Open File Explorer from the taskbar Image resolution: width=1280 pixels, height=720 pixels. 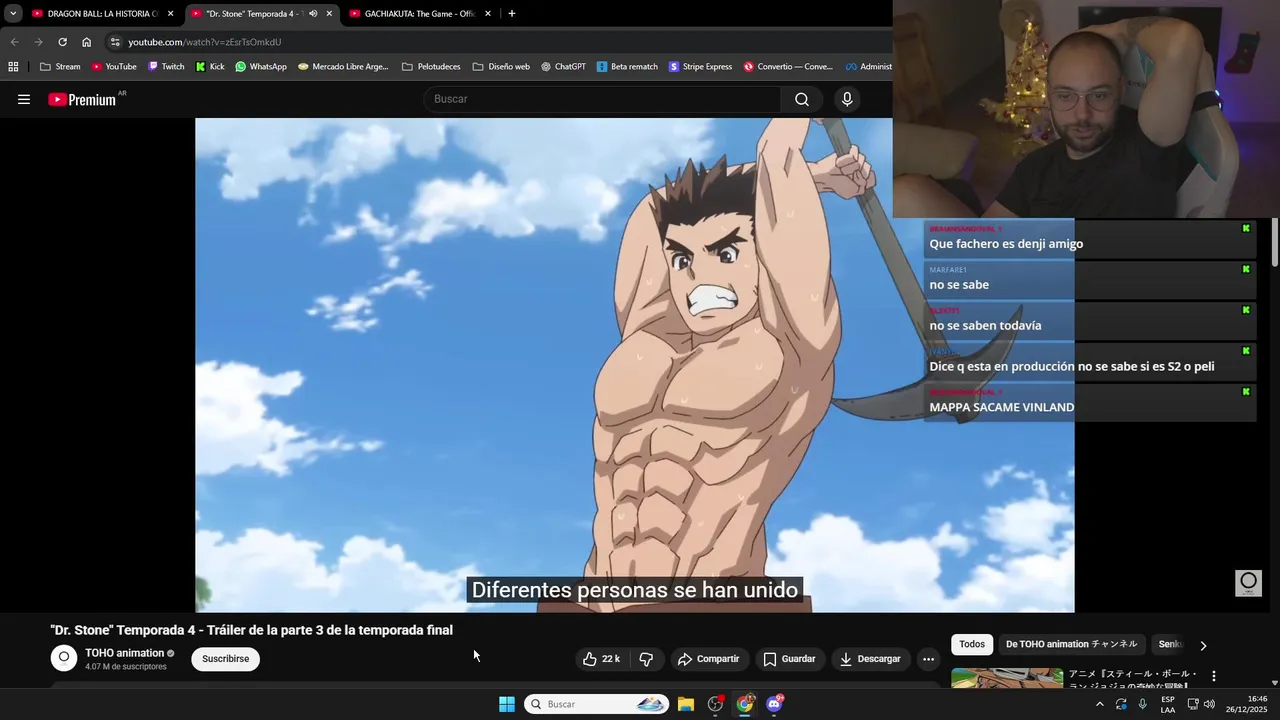686,704
